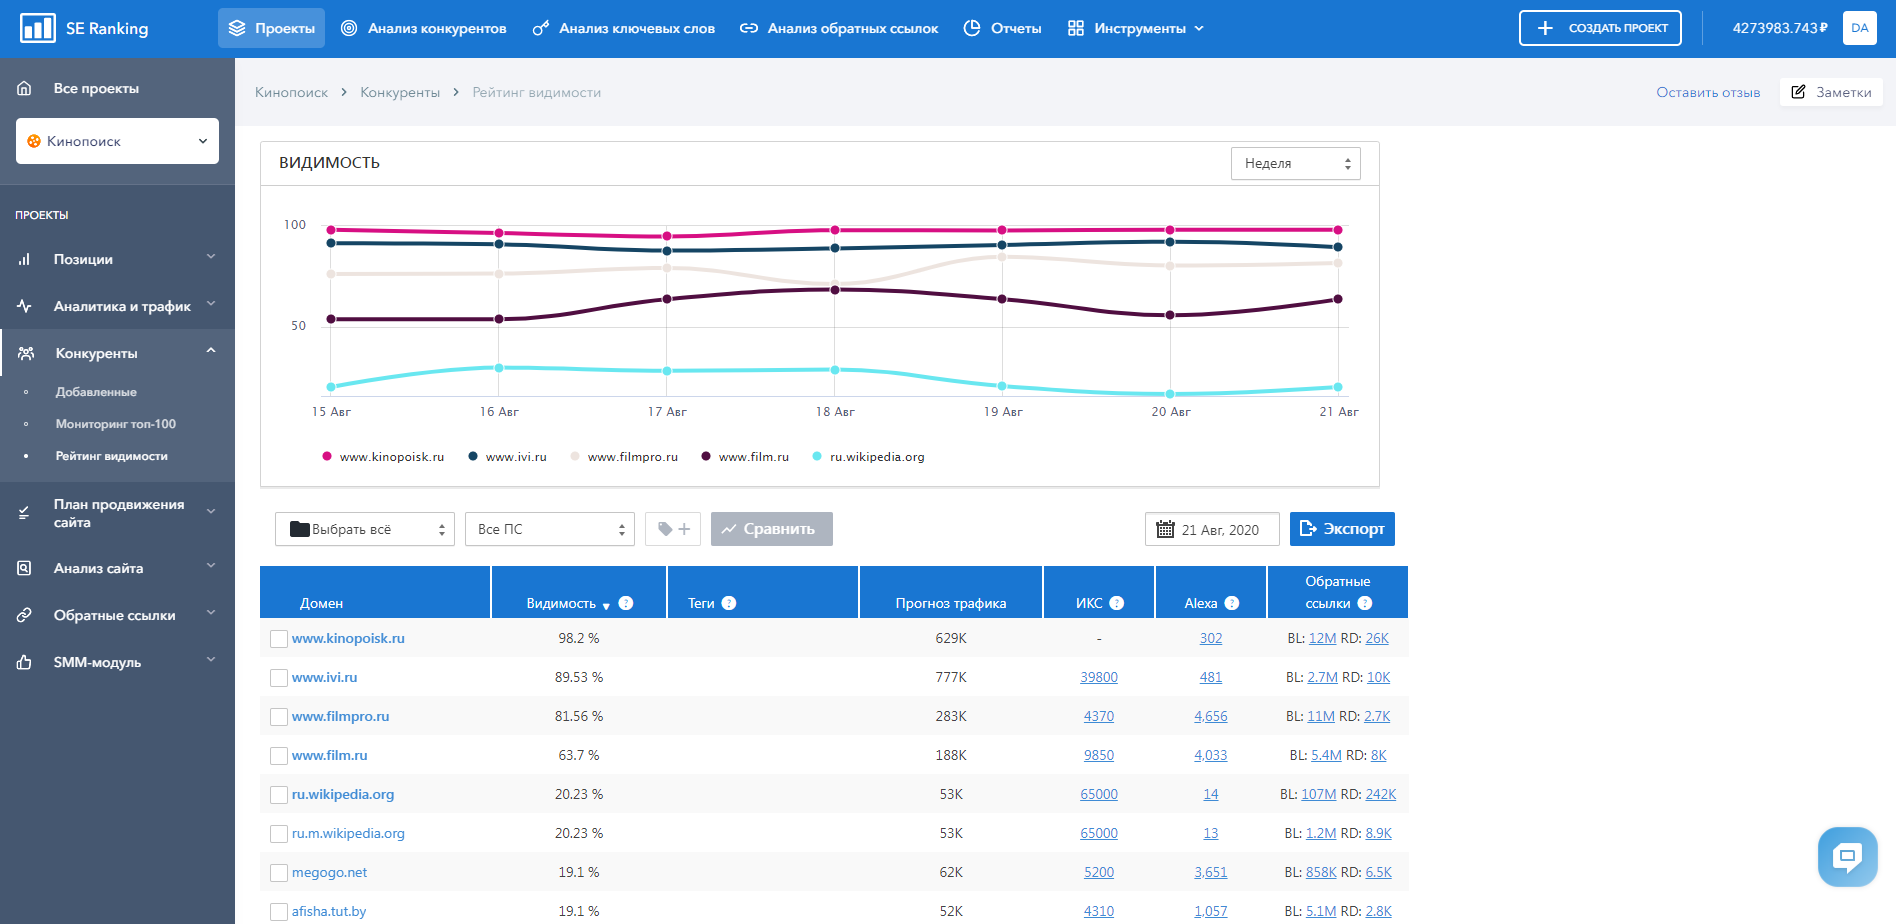Viewport: 1896px width, 924px height.
Task: Tick the checkbox for www.ivi.ru
Action: (279, 678)
